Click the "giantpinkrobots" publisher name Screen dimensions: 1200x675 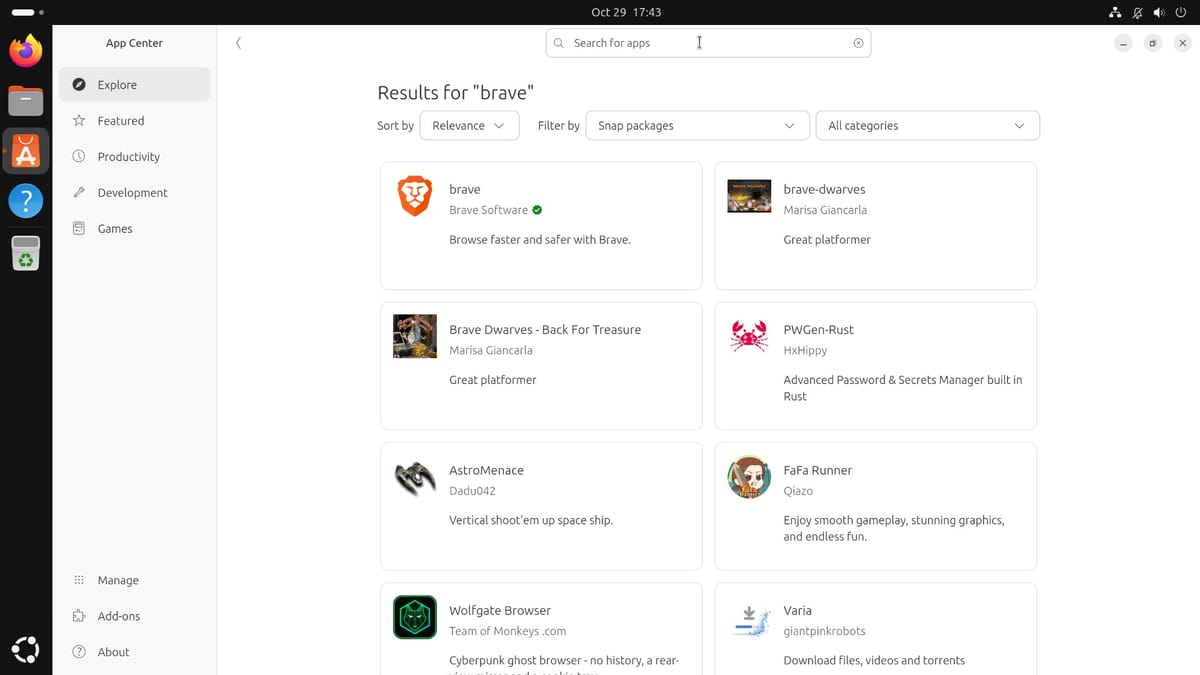click(824, 631)
